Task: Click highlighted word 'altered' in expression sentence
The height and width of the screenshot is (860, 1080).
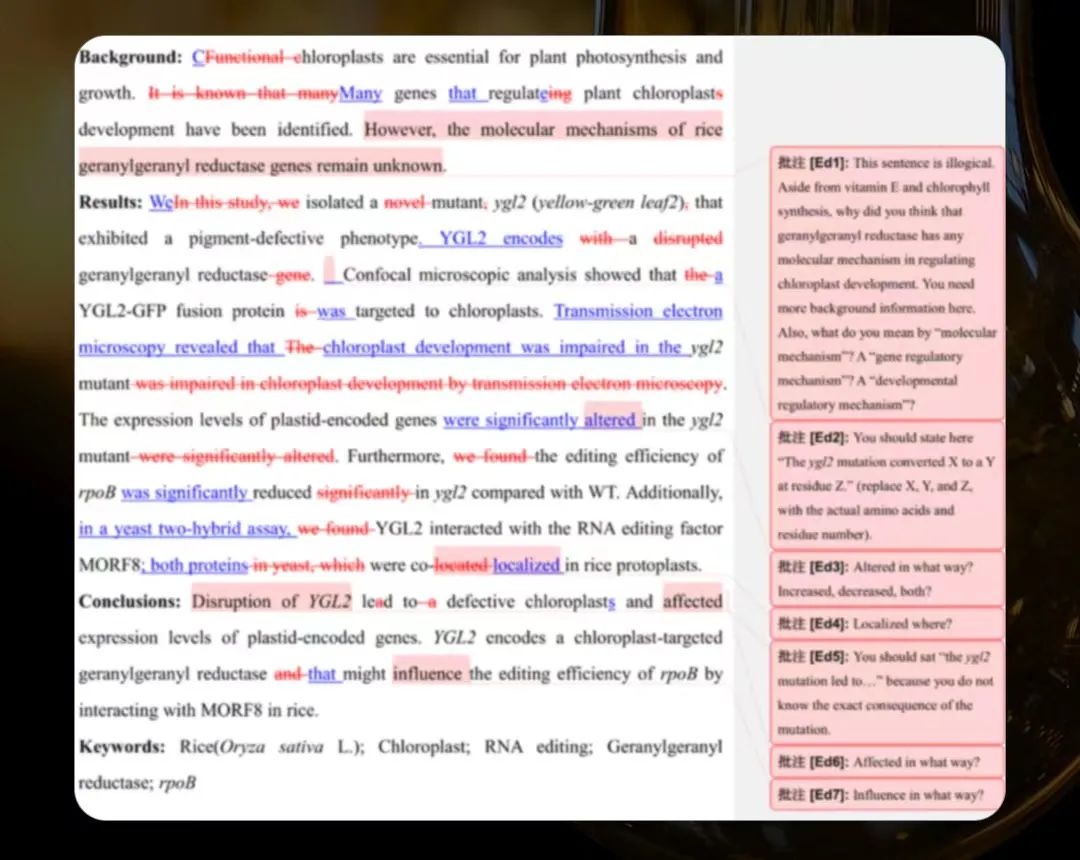Action: (x=610, y=420)
